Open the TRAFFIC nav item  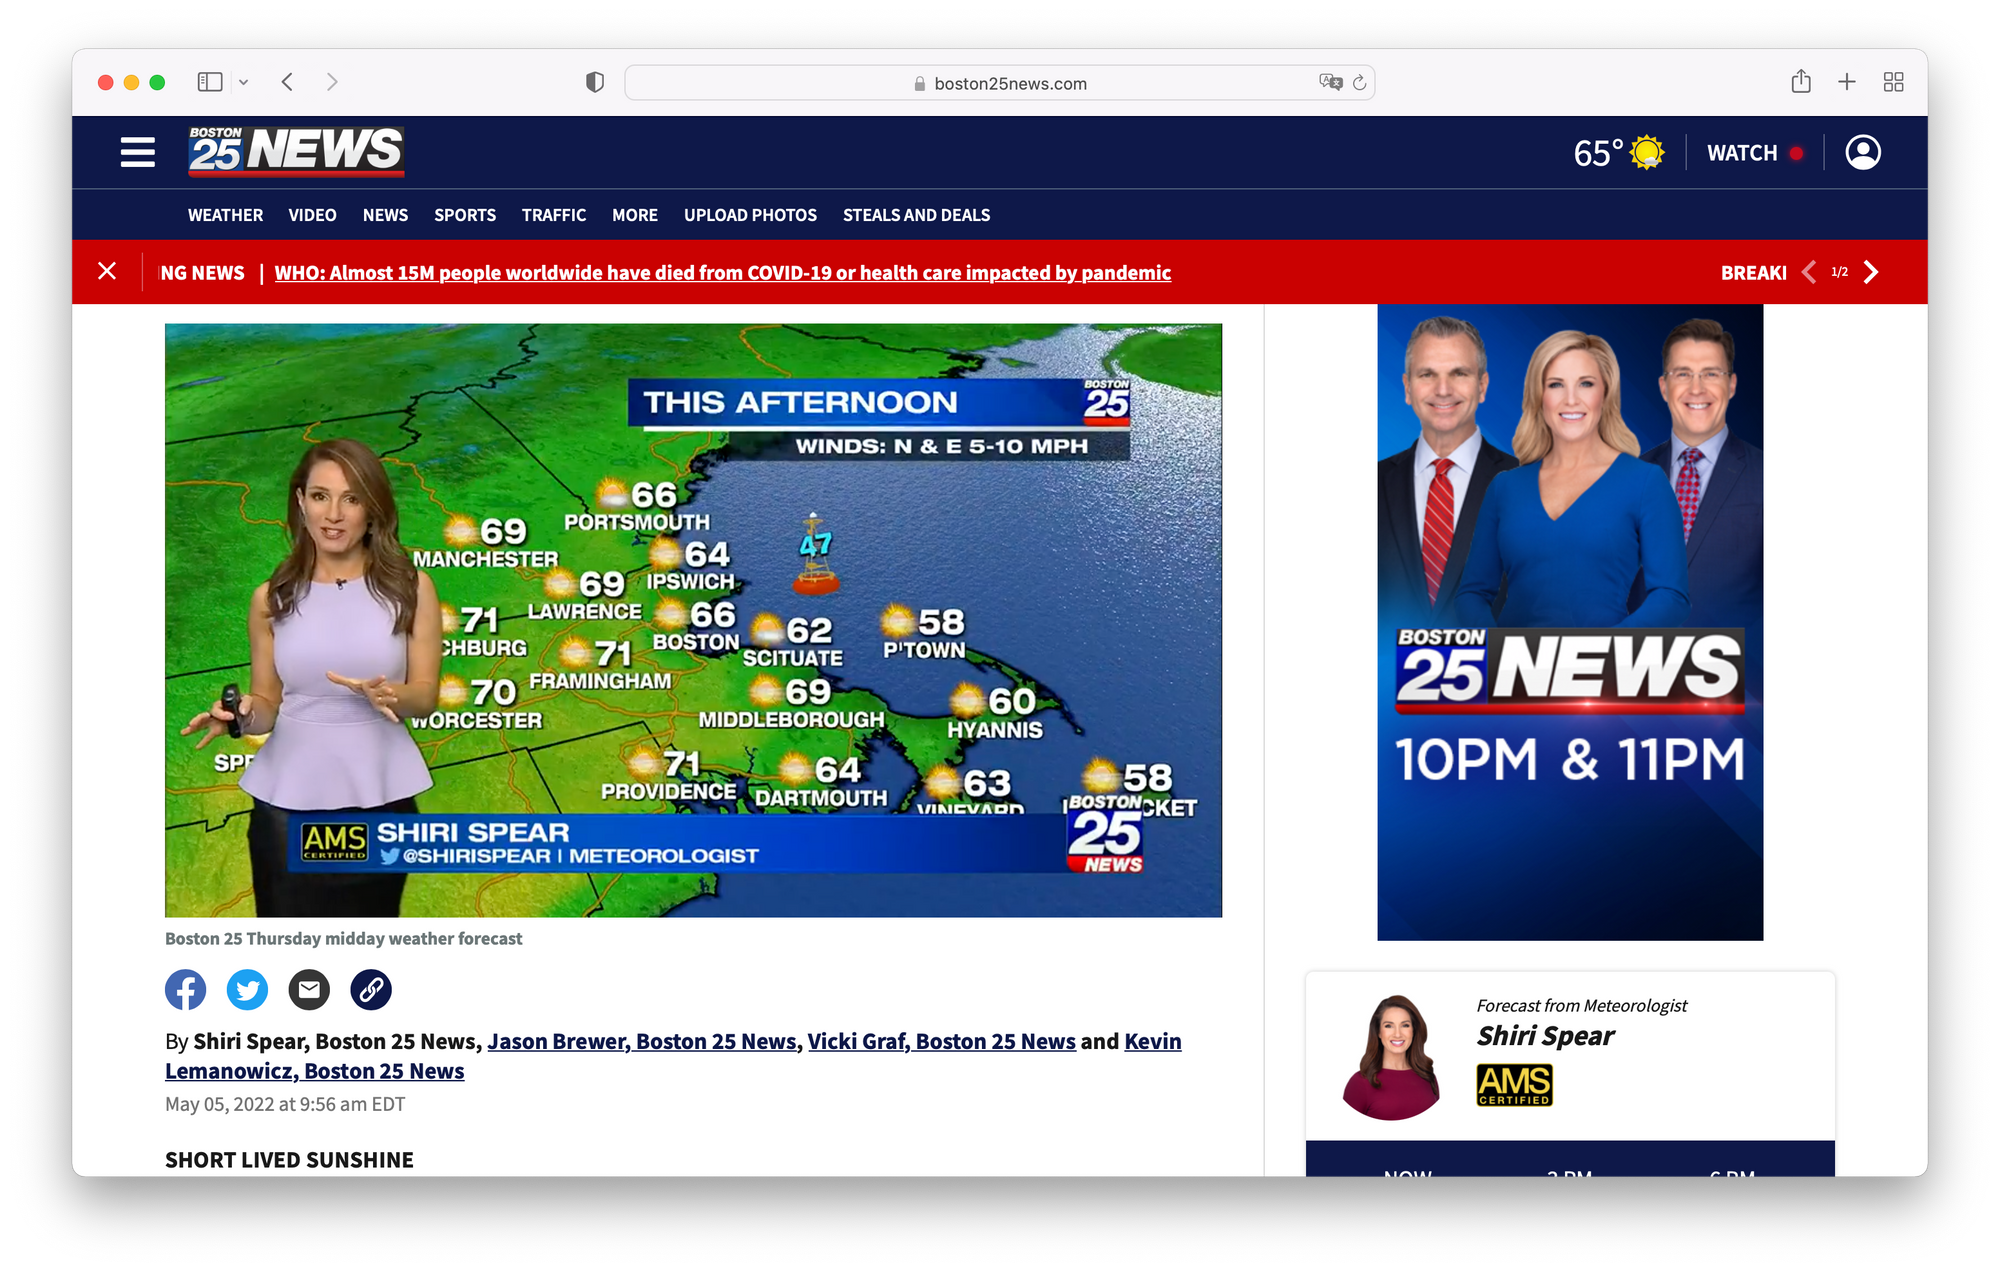pyautogui.click(x=553, y=215)
